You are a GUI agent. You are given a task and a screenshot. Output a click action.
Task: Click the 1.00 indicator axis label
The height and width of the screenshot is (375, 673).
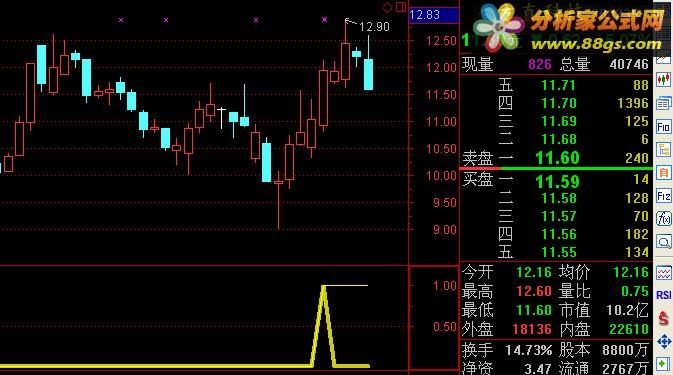pyautogui.click(x=445, y=286)
